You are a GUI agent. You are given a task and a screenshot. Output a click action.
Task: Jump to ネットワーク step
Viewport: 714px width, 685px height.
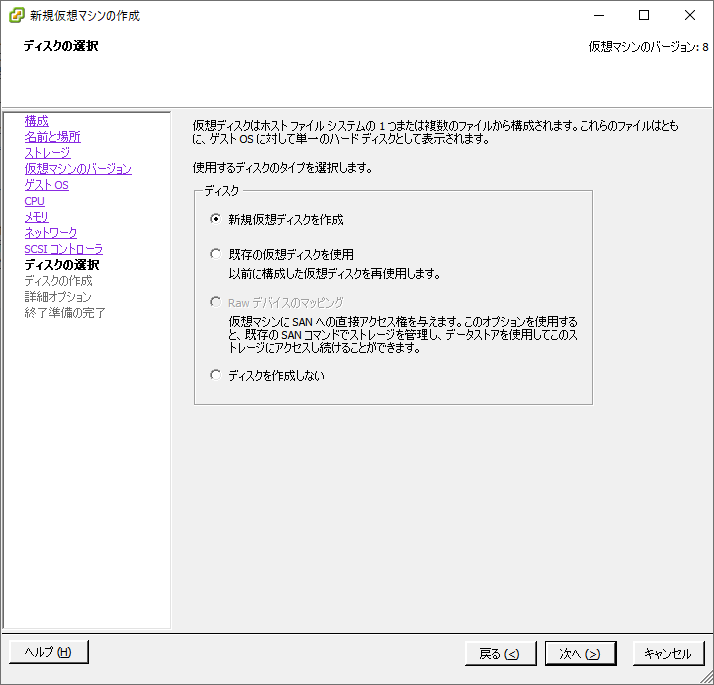point(51,233)
